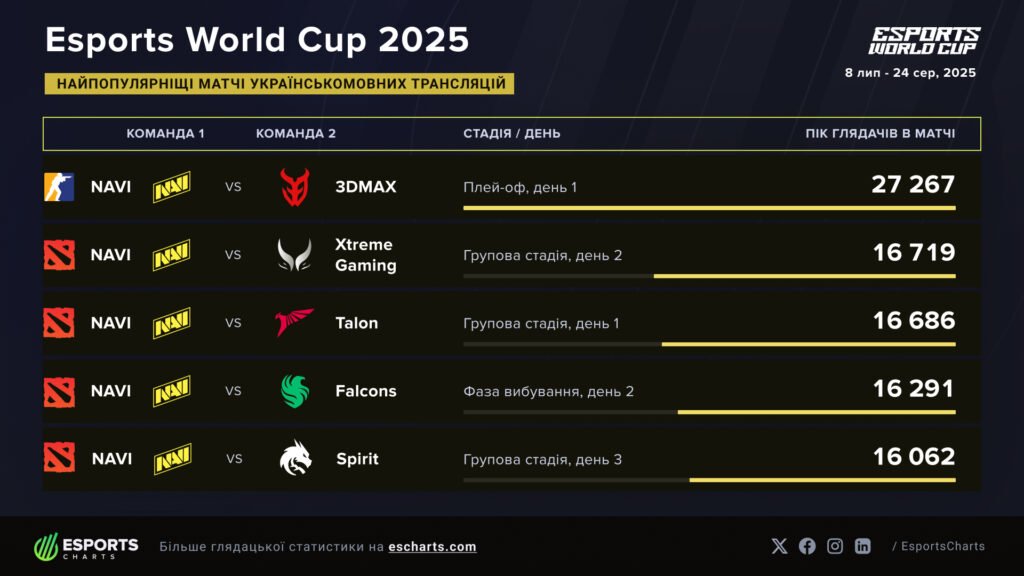Click the КОМАНДА 1 column header
The image size is (1024, 576).
(165, 133)
